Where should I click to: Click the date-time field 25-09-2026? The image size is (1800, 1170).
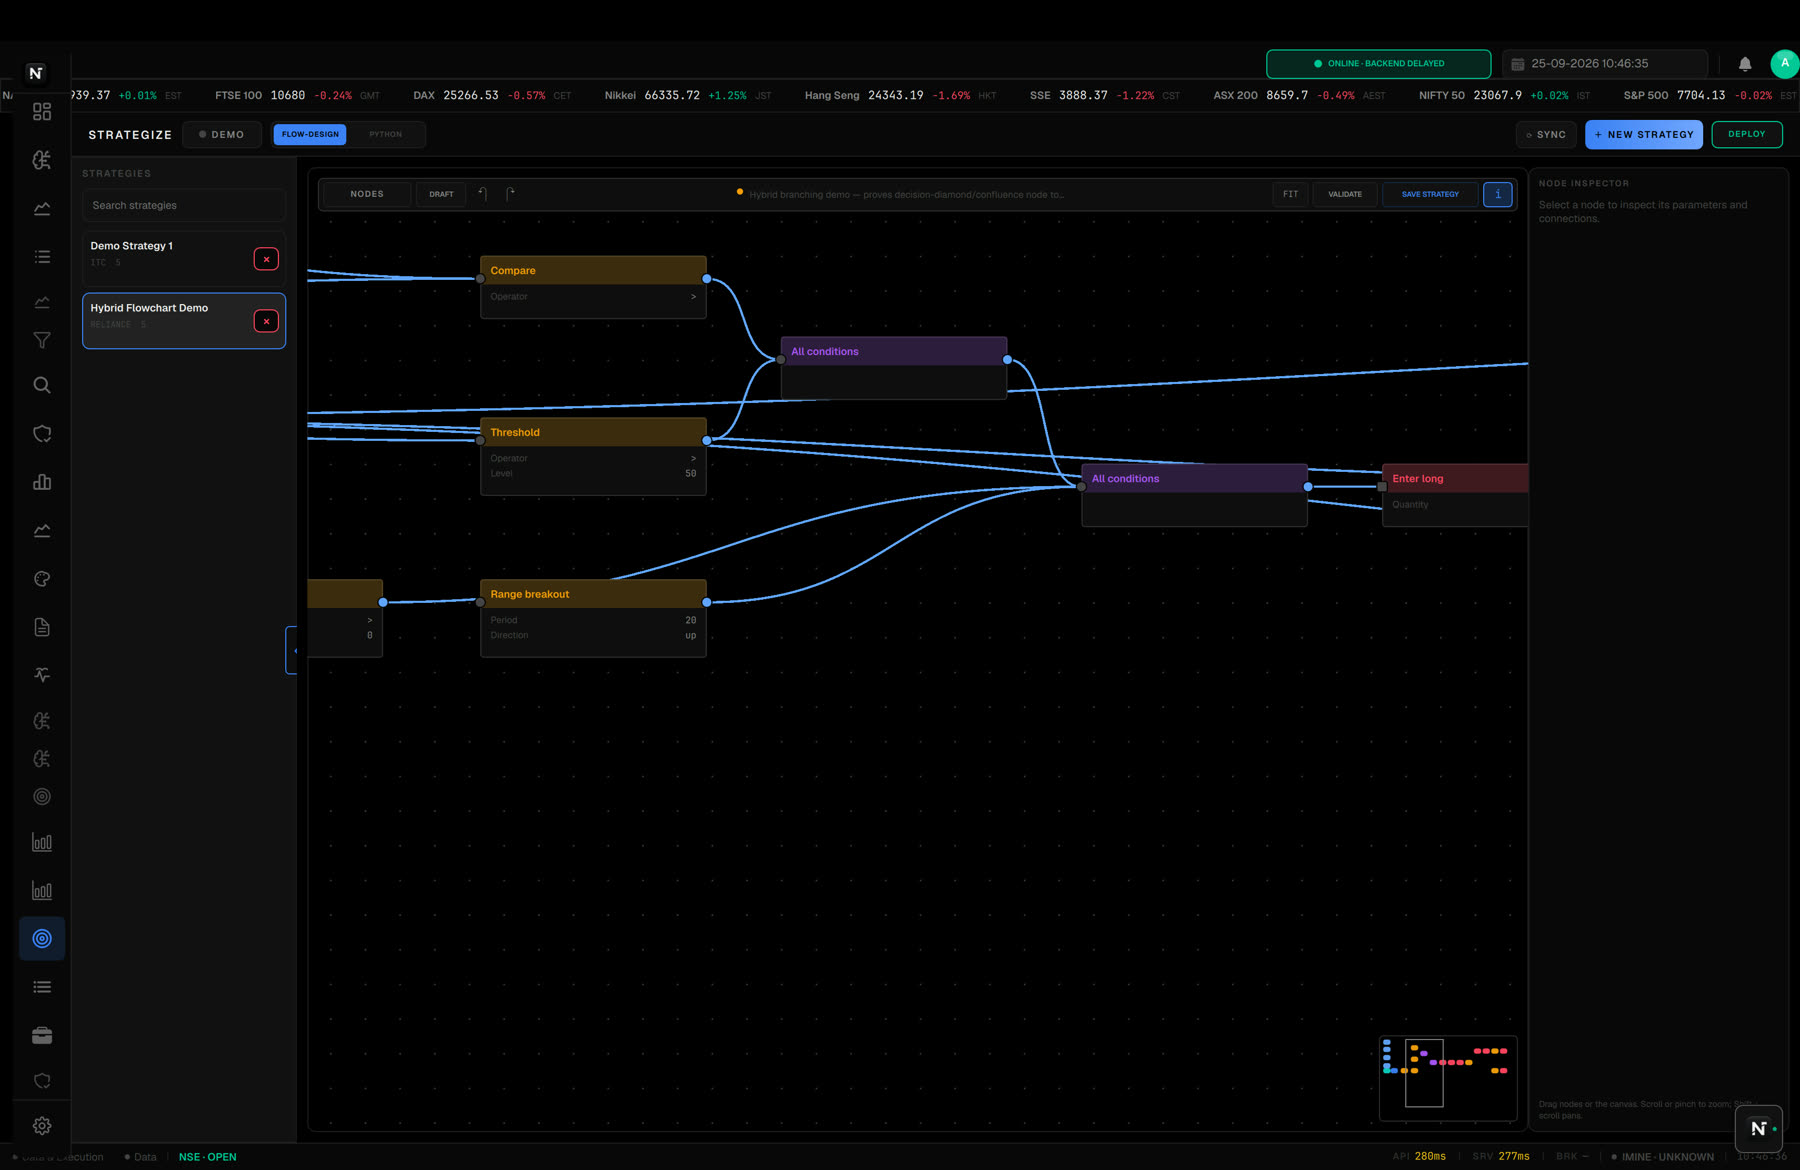coord(1604,64)
